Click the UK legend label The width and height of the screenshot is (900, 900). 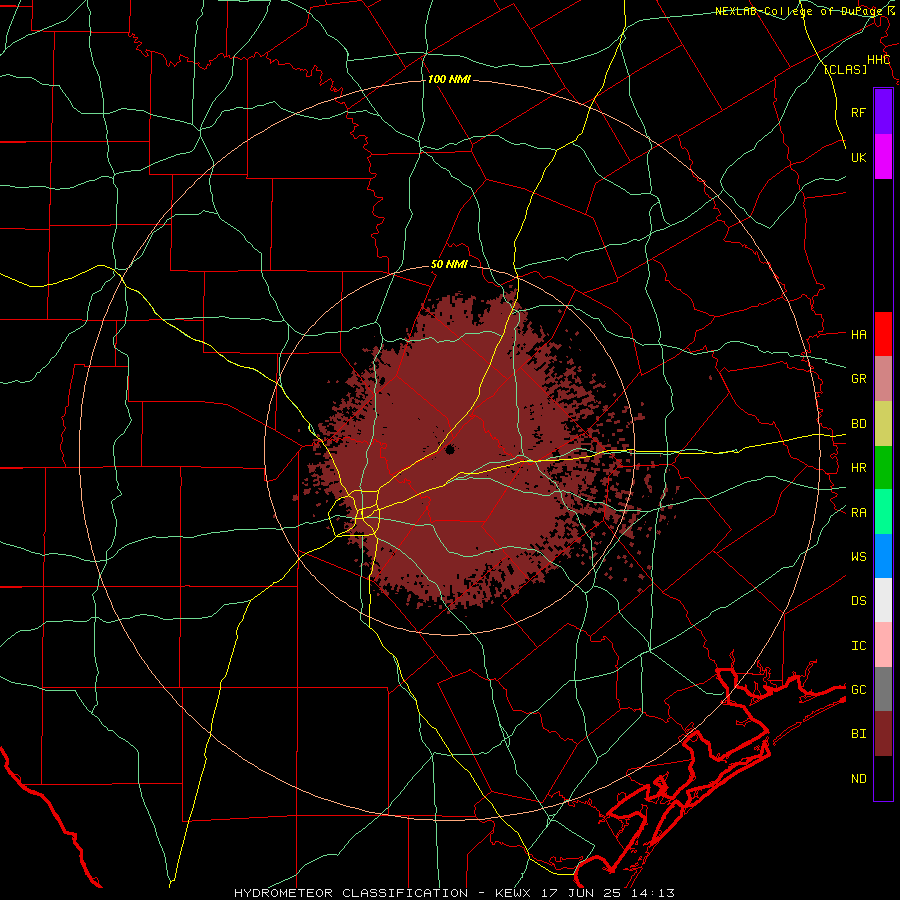[x=858, y=157]
